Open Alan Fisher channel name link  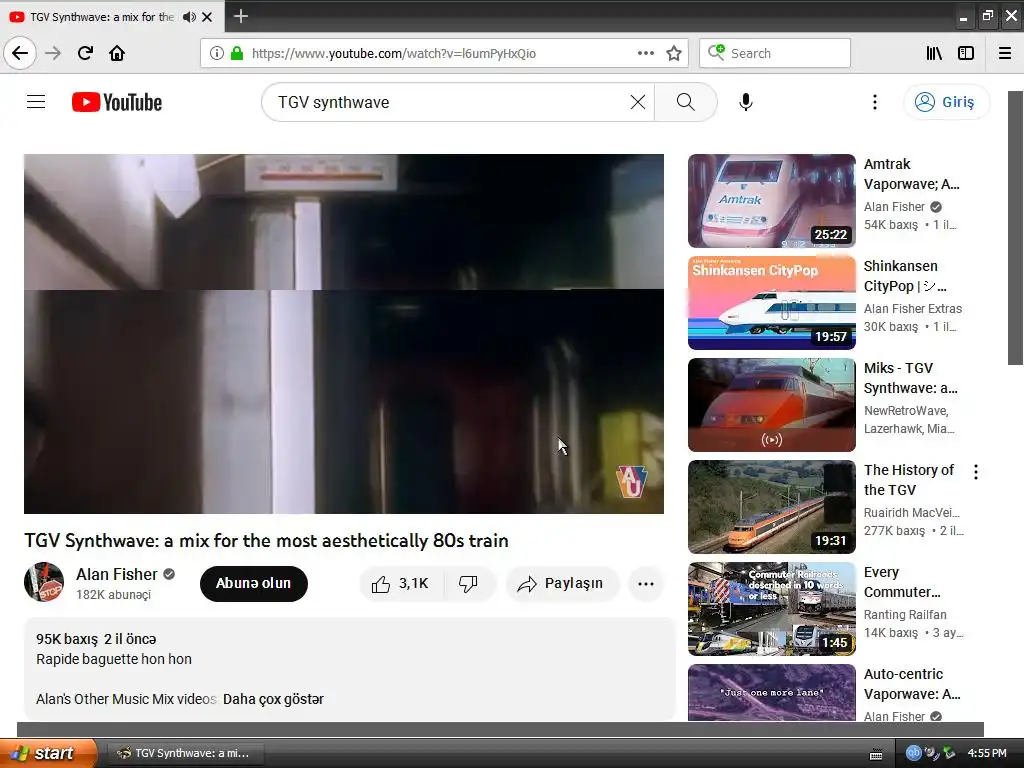(116, 574)
